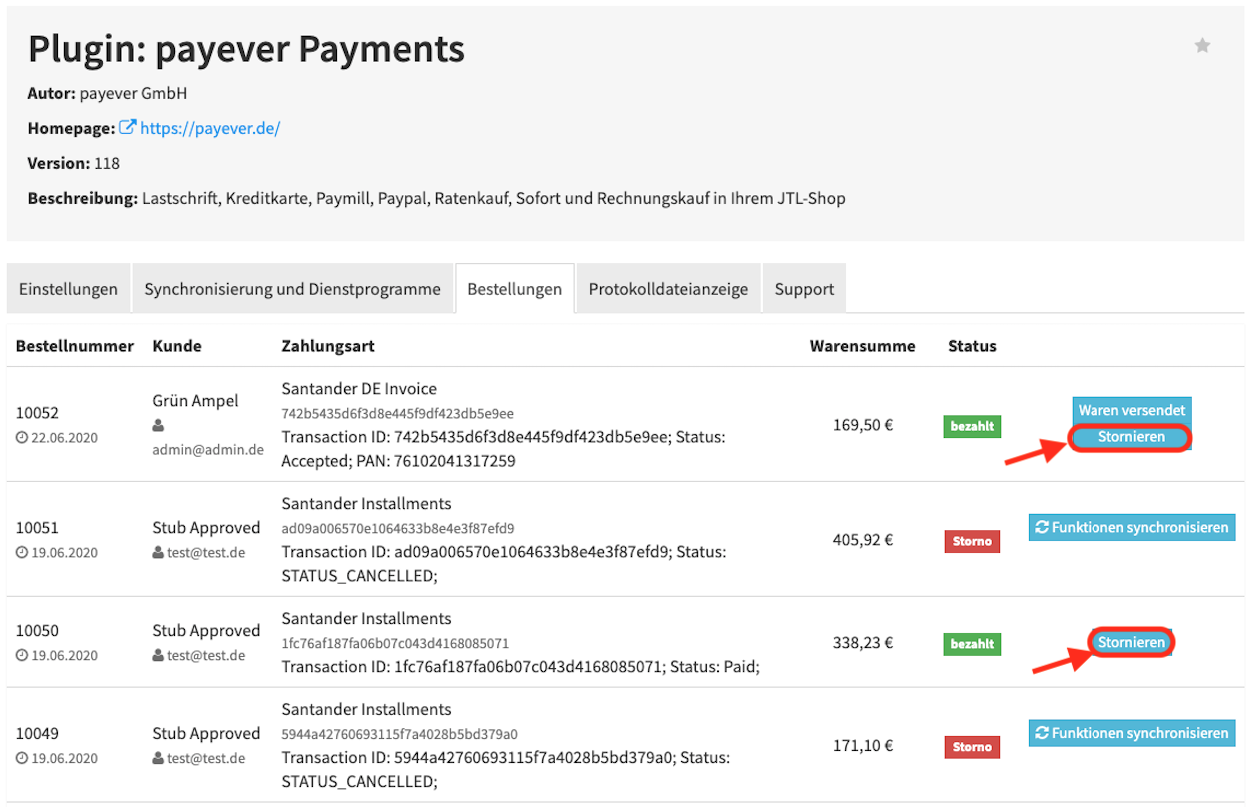The height and width of the screenshot is (807, 1253).
Task: Click Waren versendet for order 10052
Action: click(x=1132, y=410)
